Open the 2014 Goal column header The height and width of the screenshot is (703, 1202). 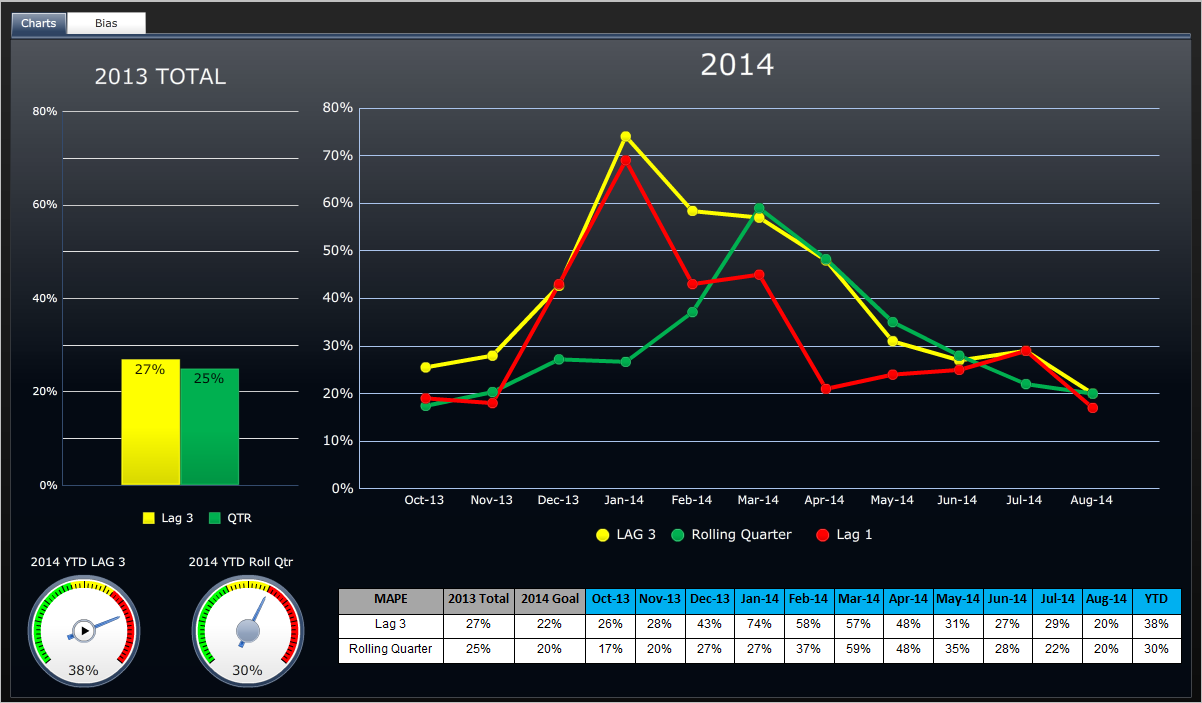[549, 601]
